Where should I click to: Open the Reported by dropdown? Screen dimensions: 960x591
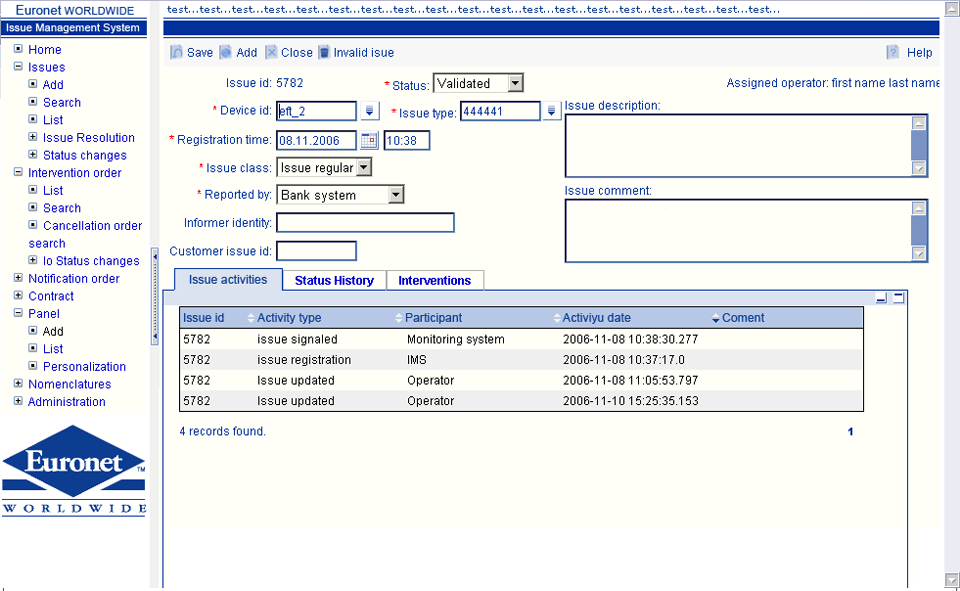(x=396, y=195)
